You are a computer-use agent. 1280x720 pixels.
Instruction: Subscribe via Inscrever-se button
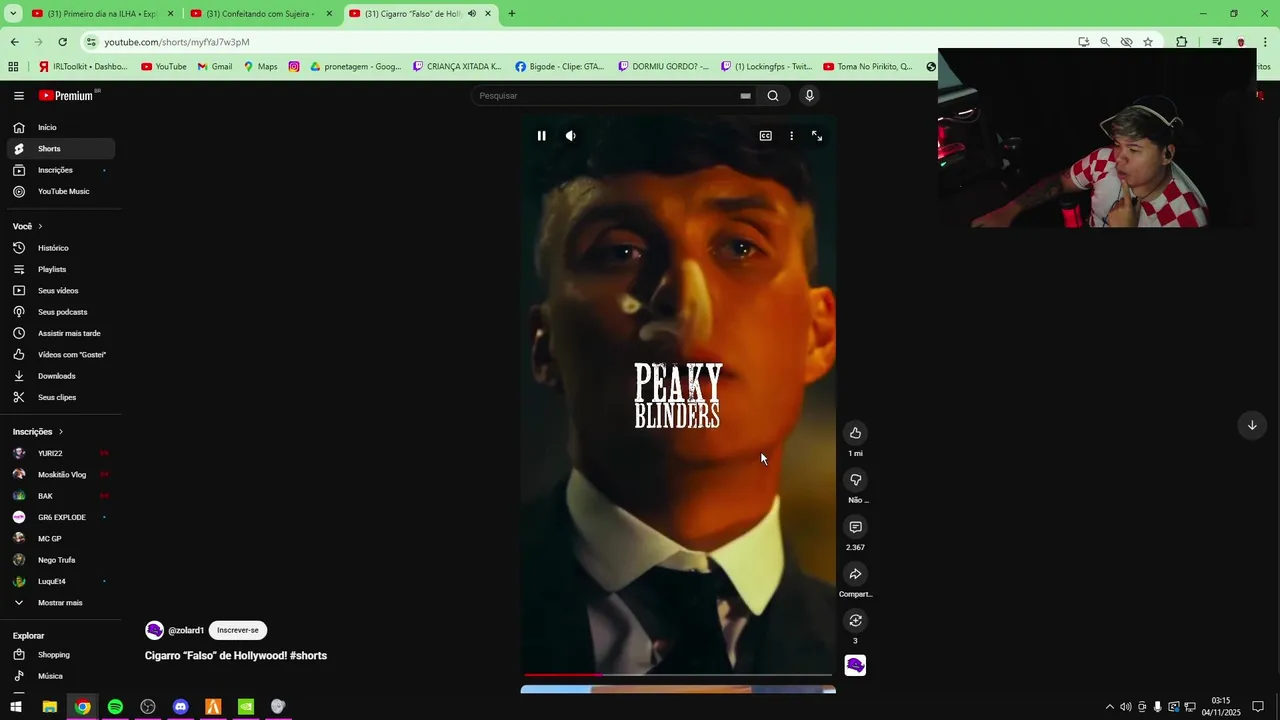[238, 630]
